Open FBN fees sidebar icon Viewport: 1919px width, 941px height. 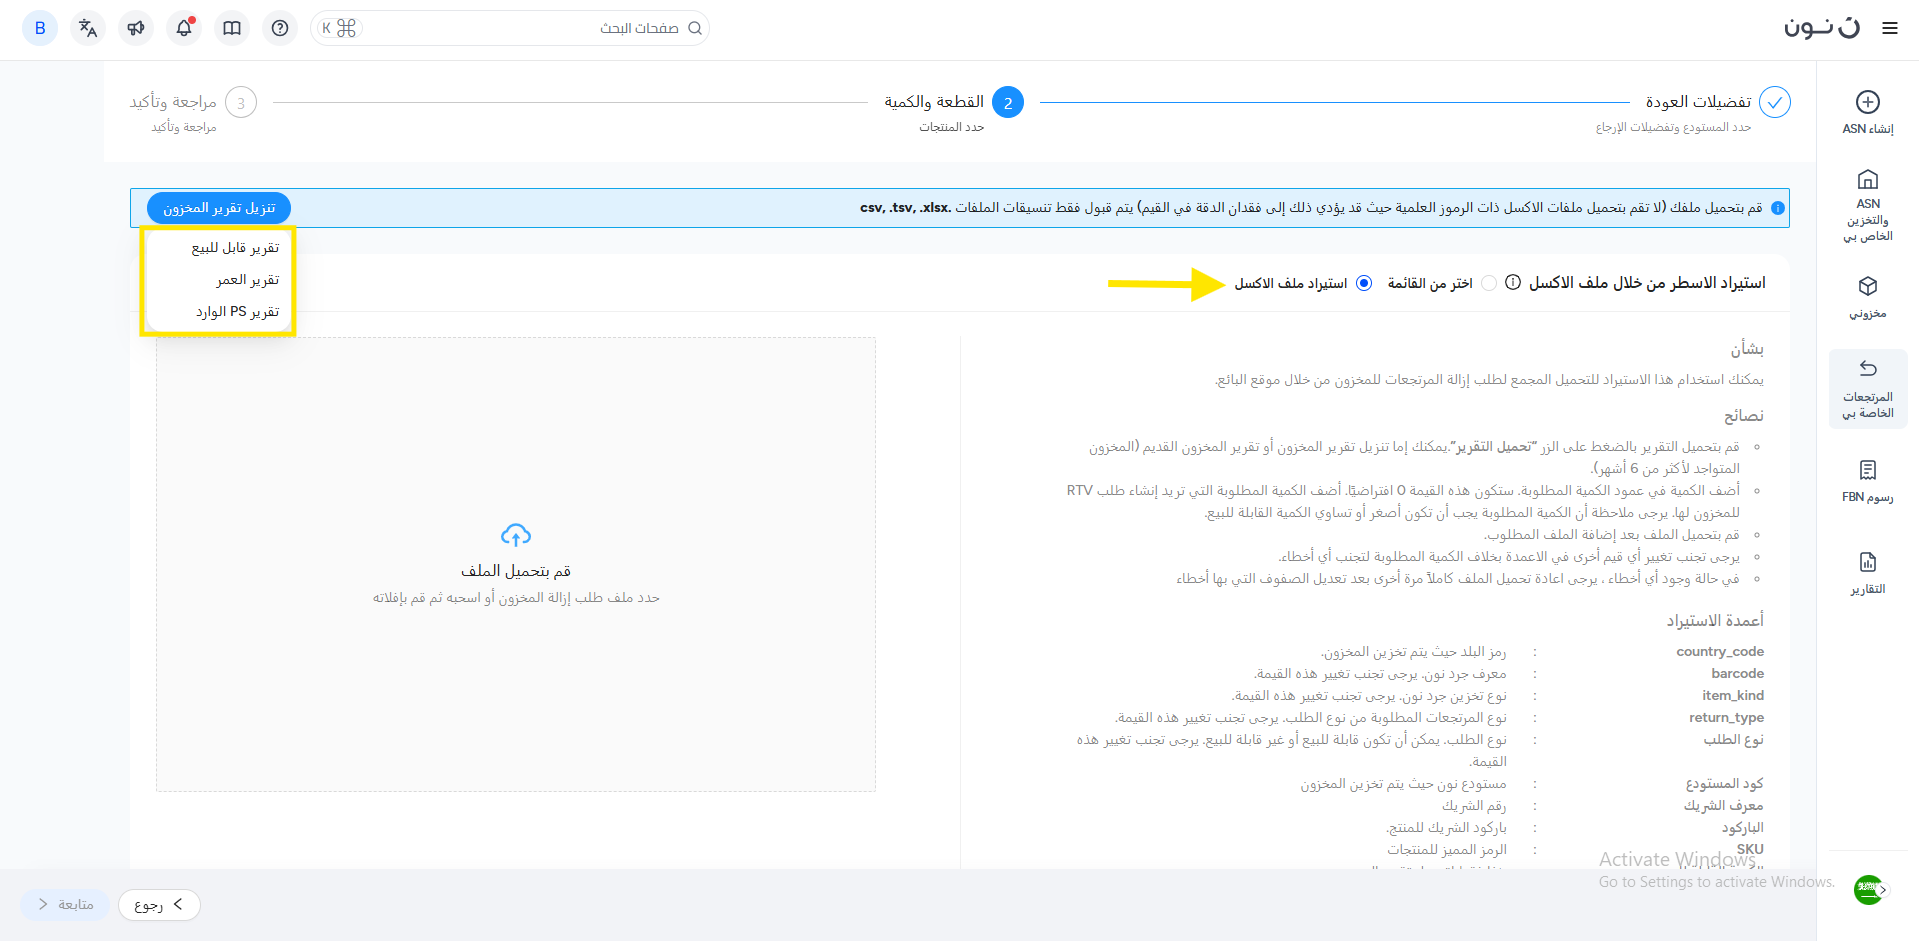point(1867,470)
